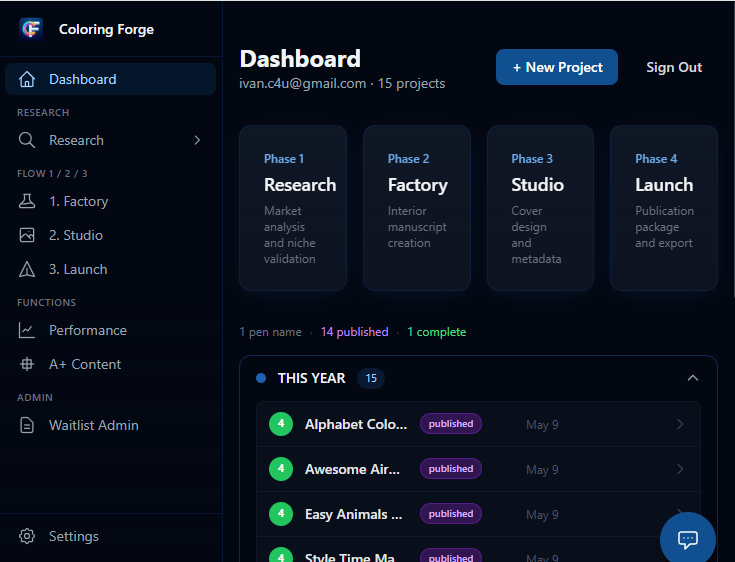Expand the Research sidebar chevron

pos(197,140)
